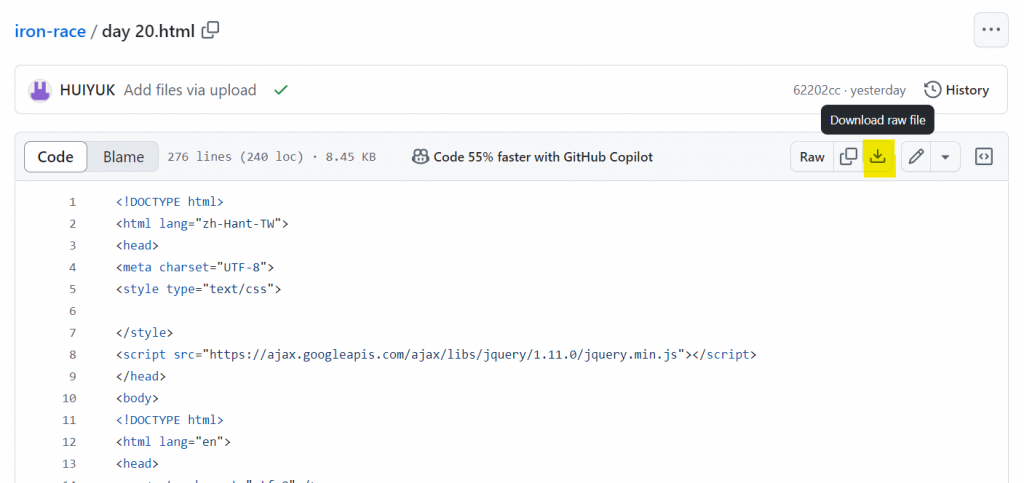Expand the edit options dropdown arrow

click(x=944, y=157)
